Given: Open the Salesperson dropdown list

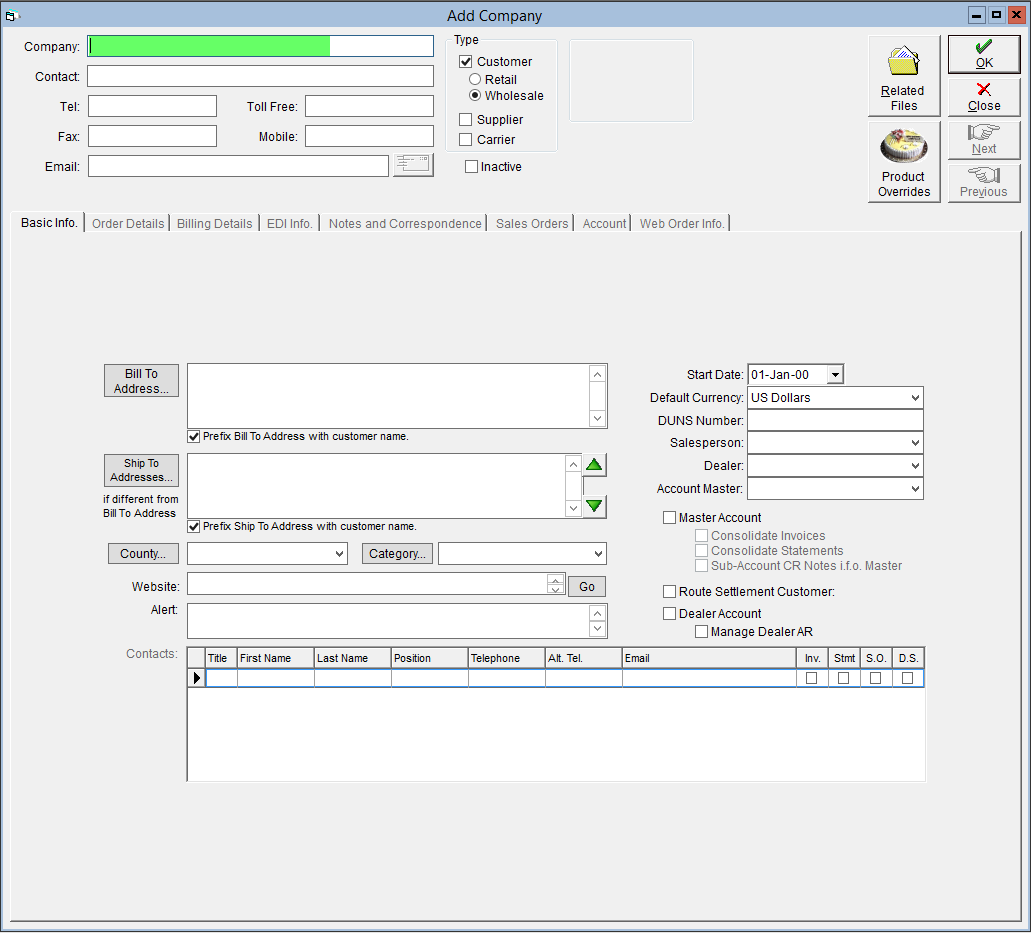Looking at the screenshot, I should tap(915, 443).
